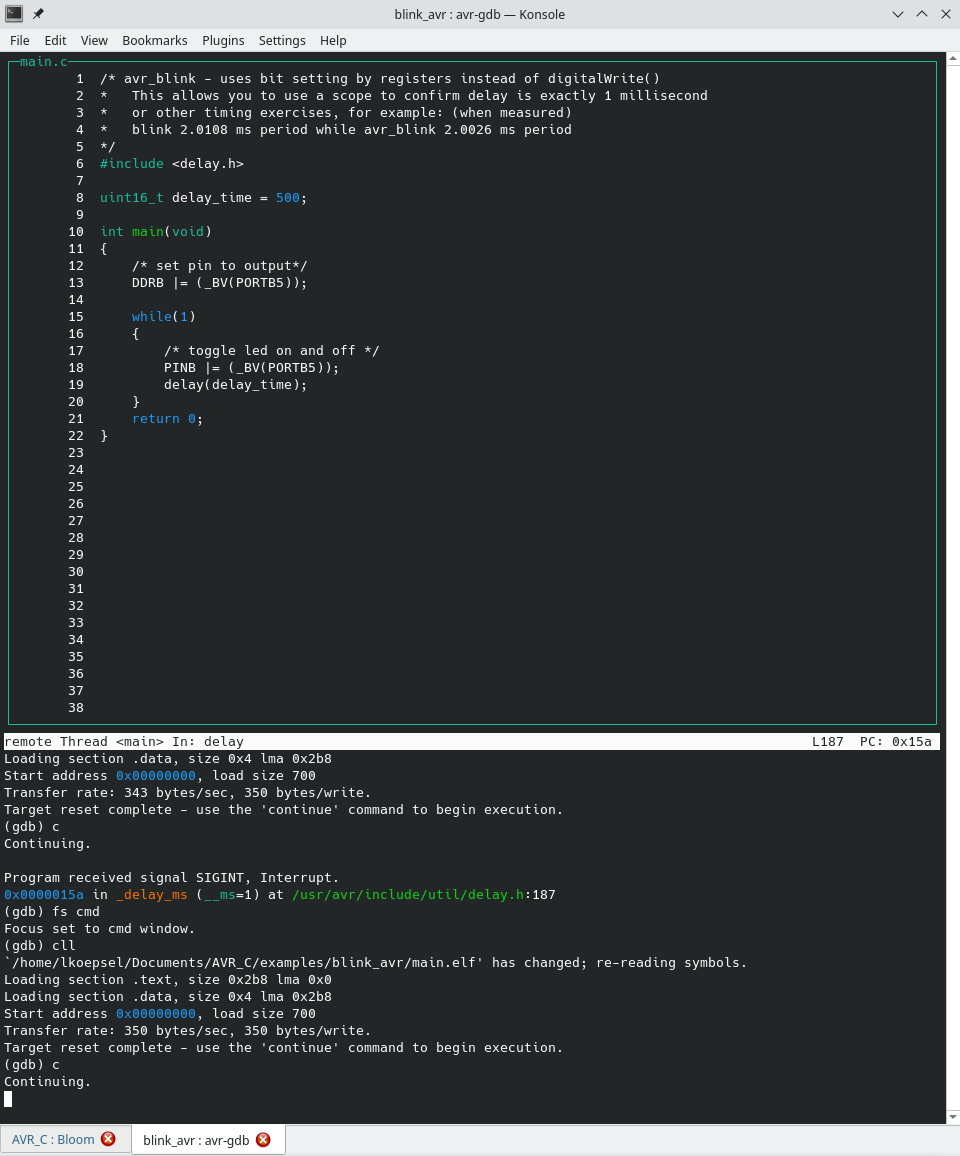Switch to the AVR_C : Bloom tab

pyautogui.click(x=53, y=1139)
